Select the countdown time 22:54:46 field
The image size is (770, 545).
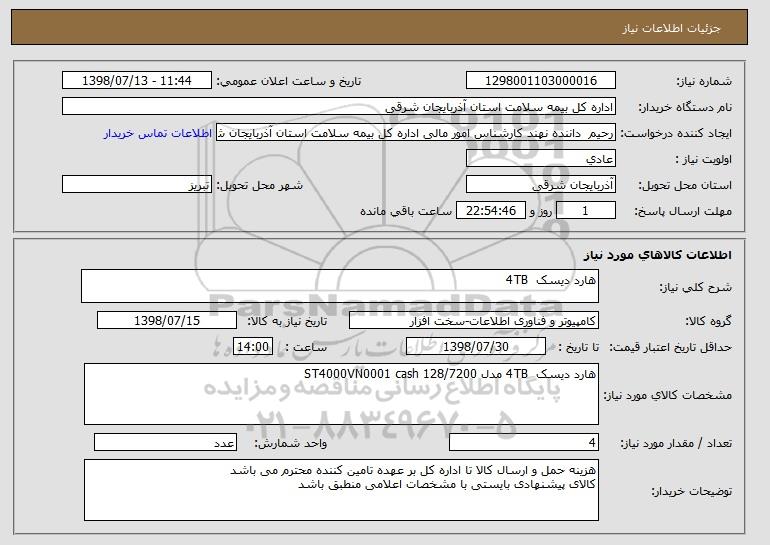click(x=491, y=211)
